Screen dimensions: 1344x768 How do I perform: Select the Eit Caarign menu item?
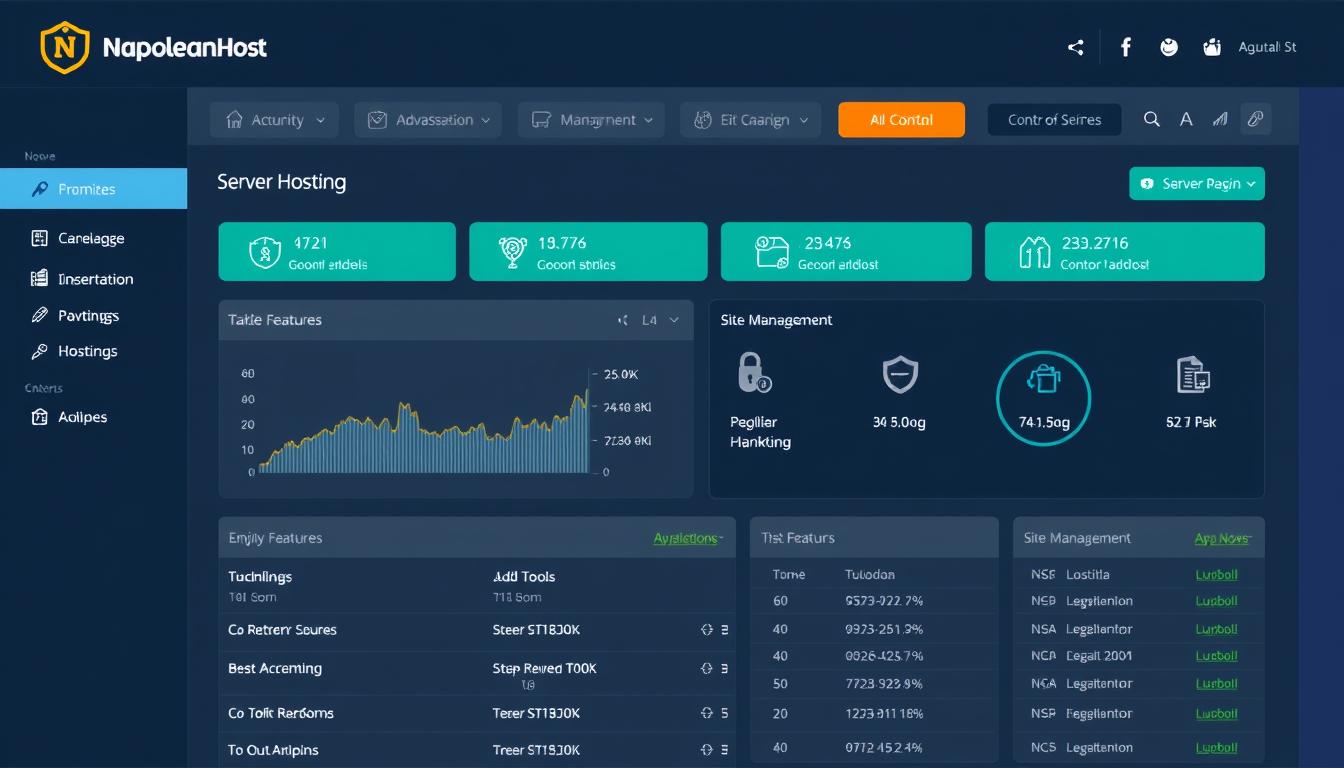(x=750, y=119)
